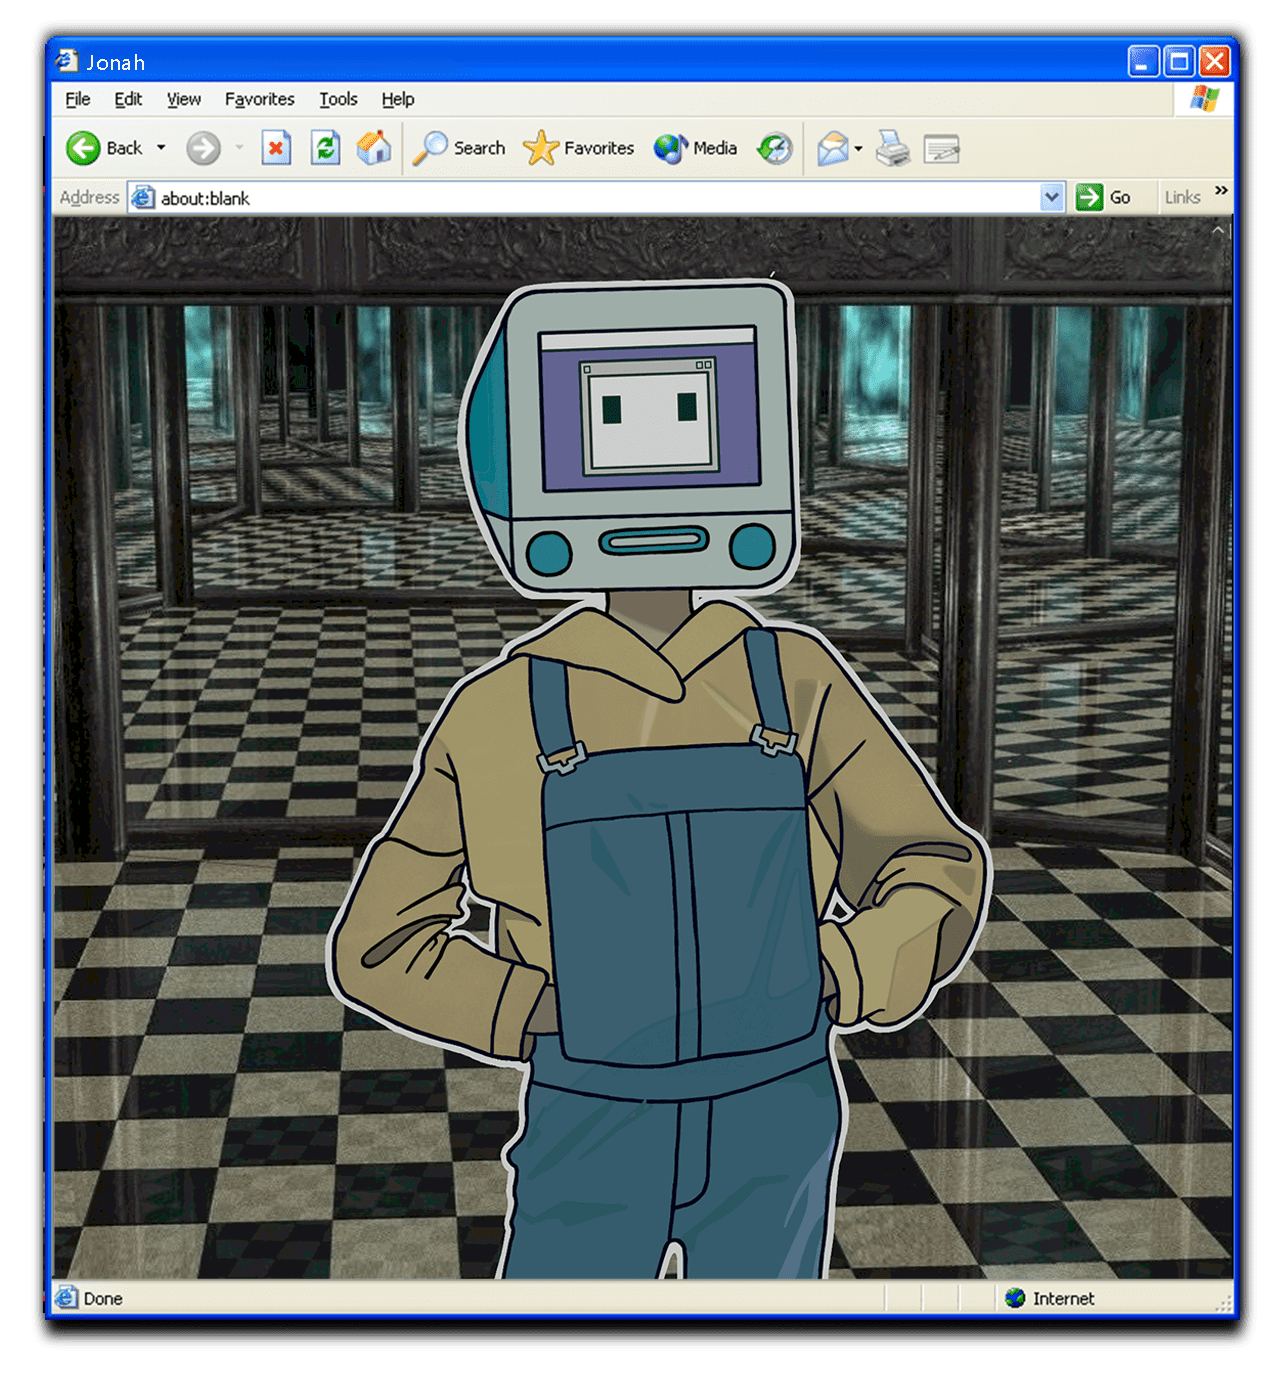Screen dimensions: 1288x1384
Task: Click the Print printer icon
Action: point(893,148)
